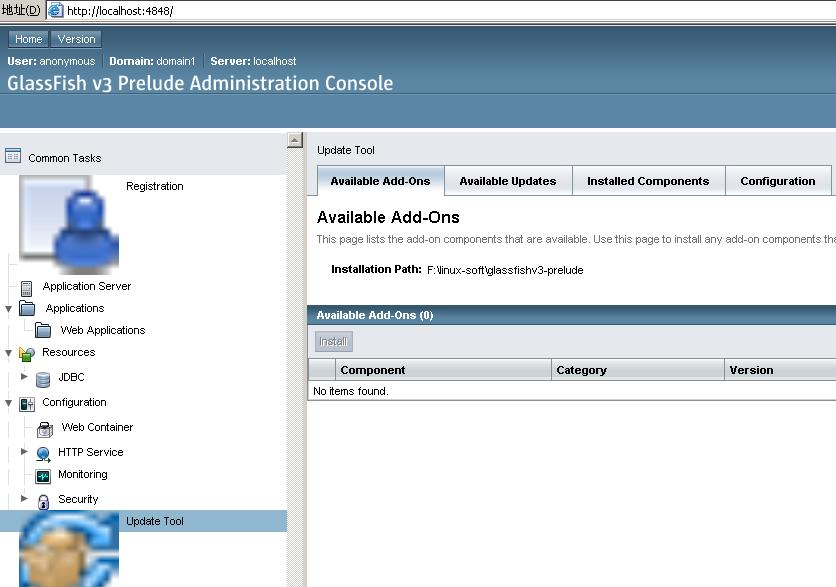The height and width of the screenshot is (587, 836).
Task: Switch to the Available Updates tab
Action: point(508,181)
